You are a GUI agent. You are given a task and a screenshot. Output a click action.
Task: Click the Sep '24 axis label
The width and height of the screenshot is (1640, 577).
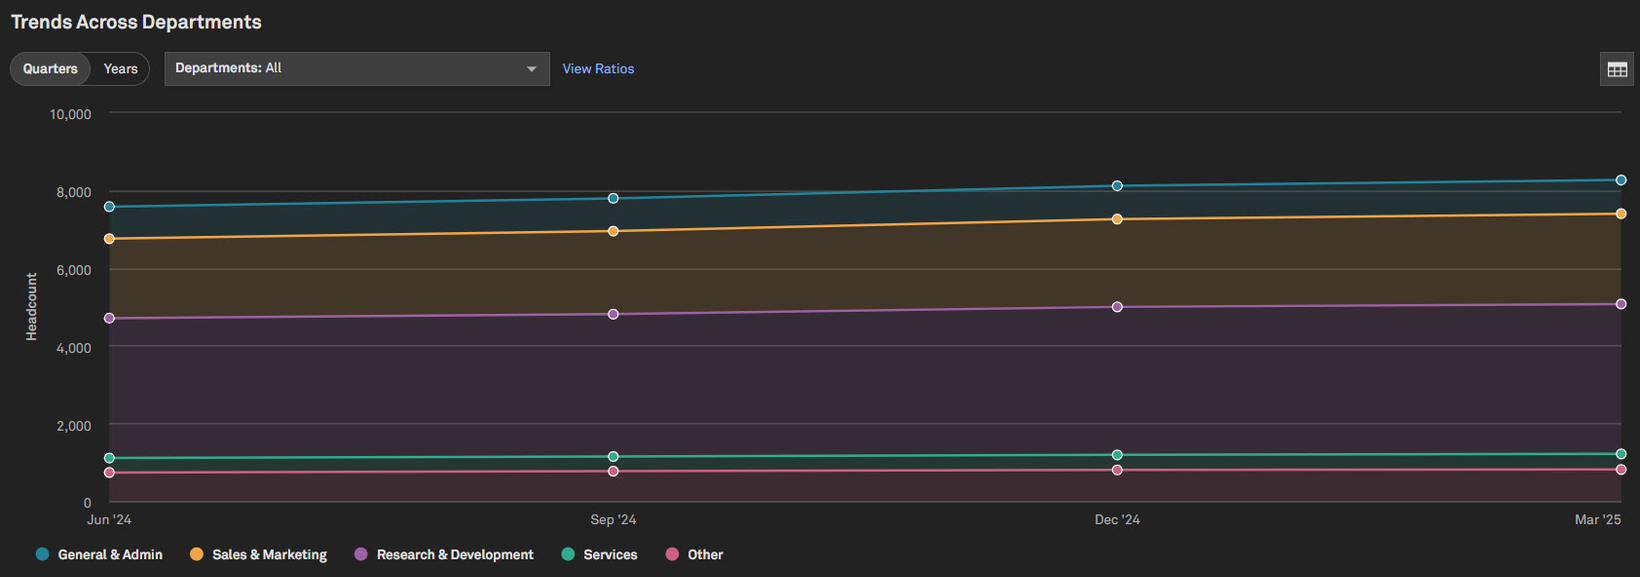[x=613, y=520]
